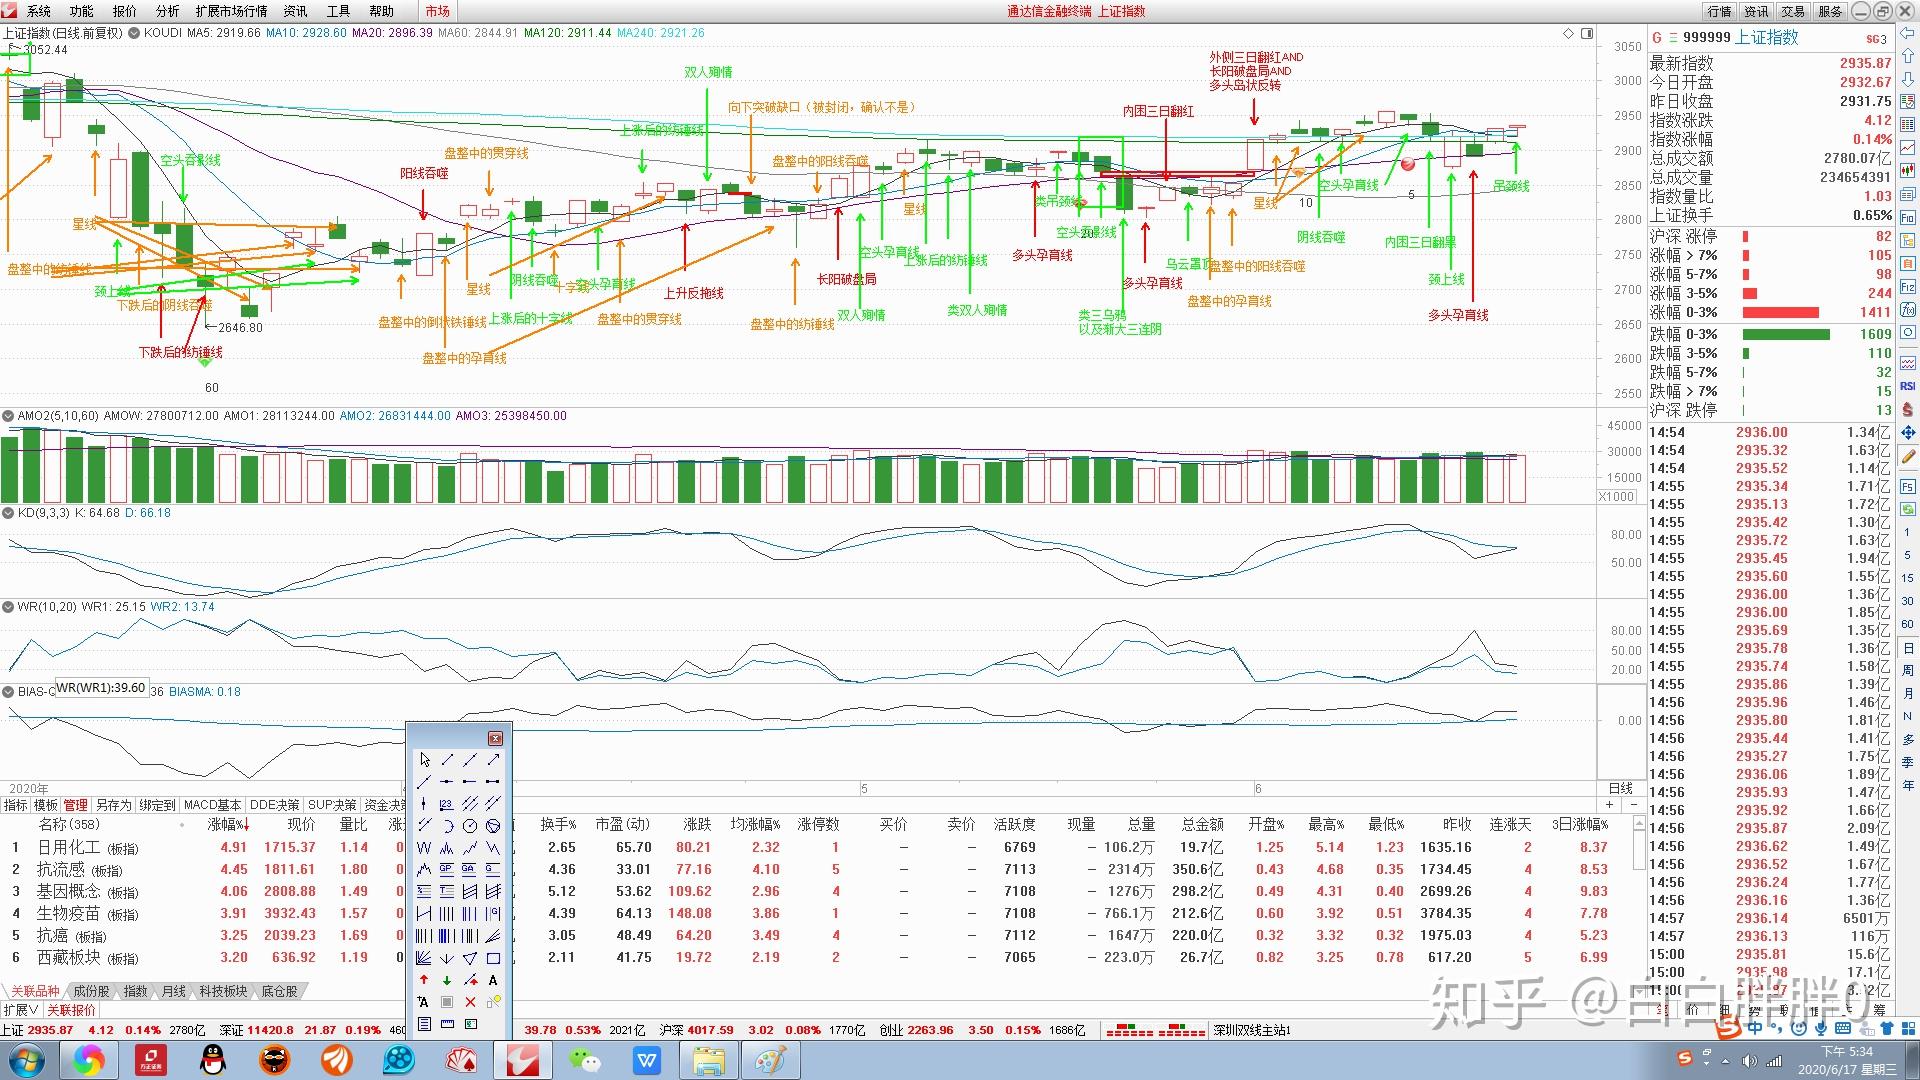
Task: Open the F10 company info icon
Action: 1907,218
